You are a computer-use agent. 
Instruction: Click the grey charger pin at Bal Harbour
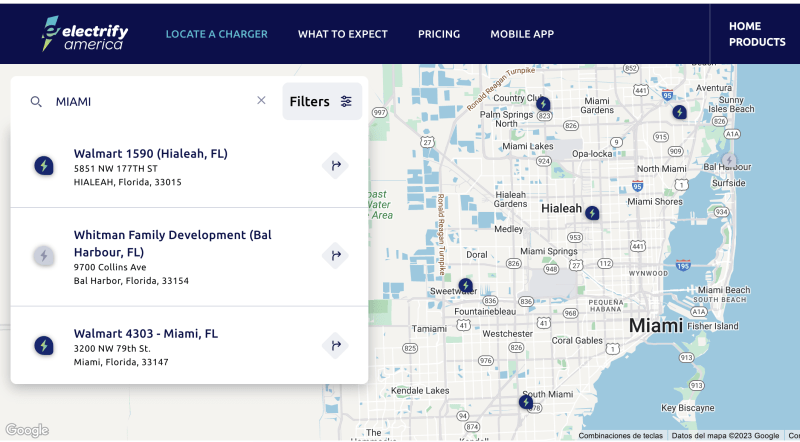tap(729, 160)
